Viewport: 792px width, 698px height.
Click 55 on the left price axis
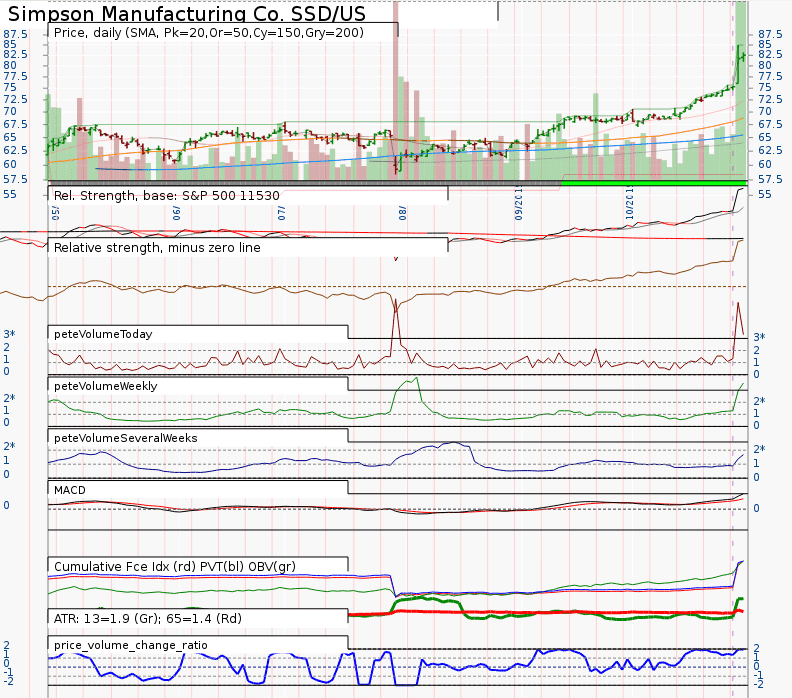coord(10,194)
